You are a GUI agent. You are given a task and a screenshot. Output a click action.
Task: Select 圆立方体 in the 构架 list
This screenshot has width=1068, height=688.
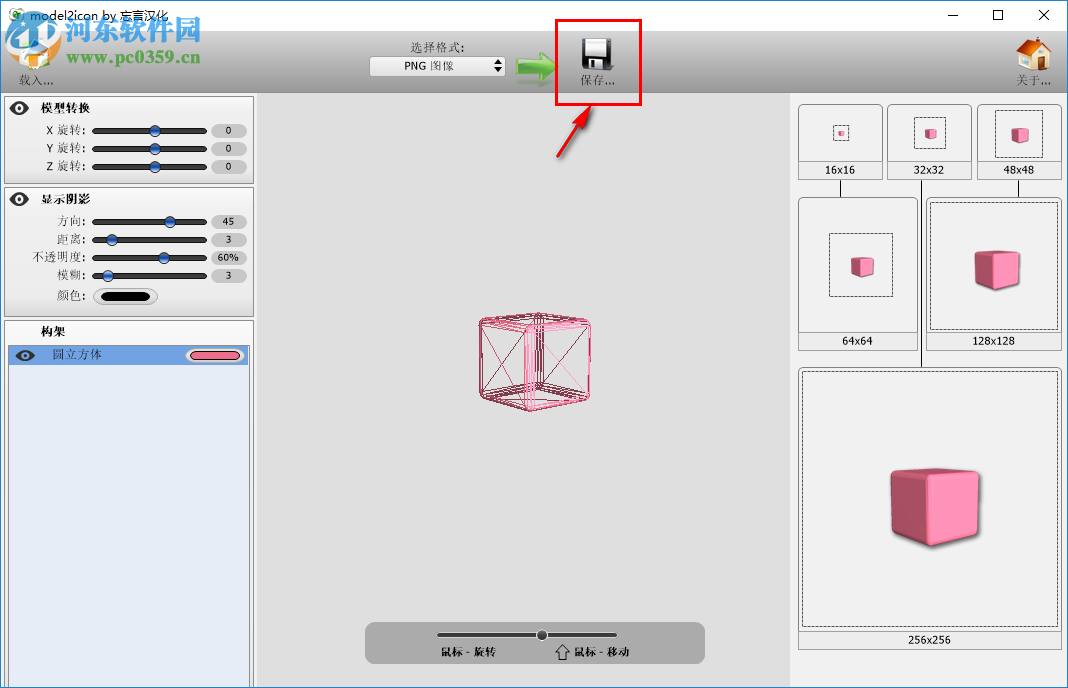[x=75, y=354]
